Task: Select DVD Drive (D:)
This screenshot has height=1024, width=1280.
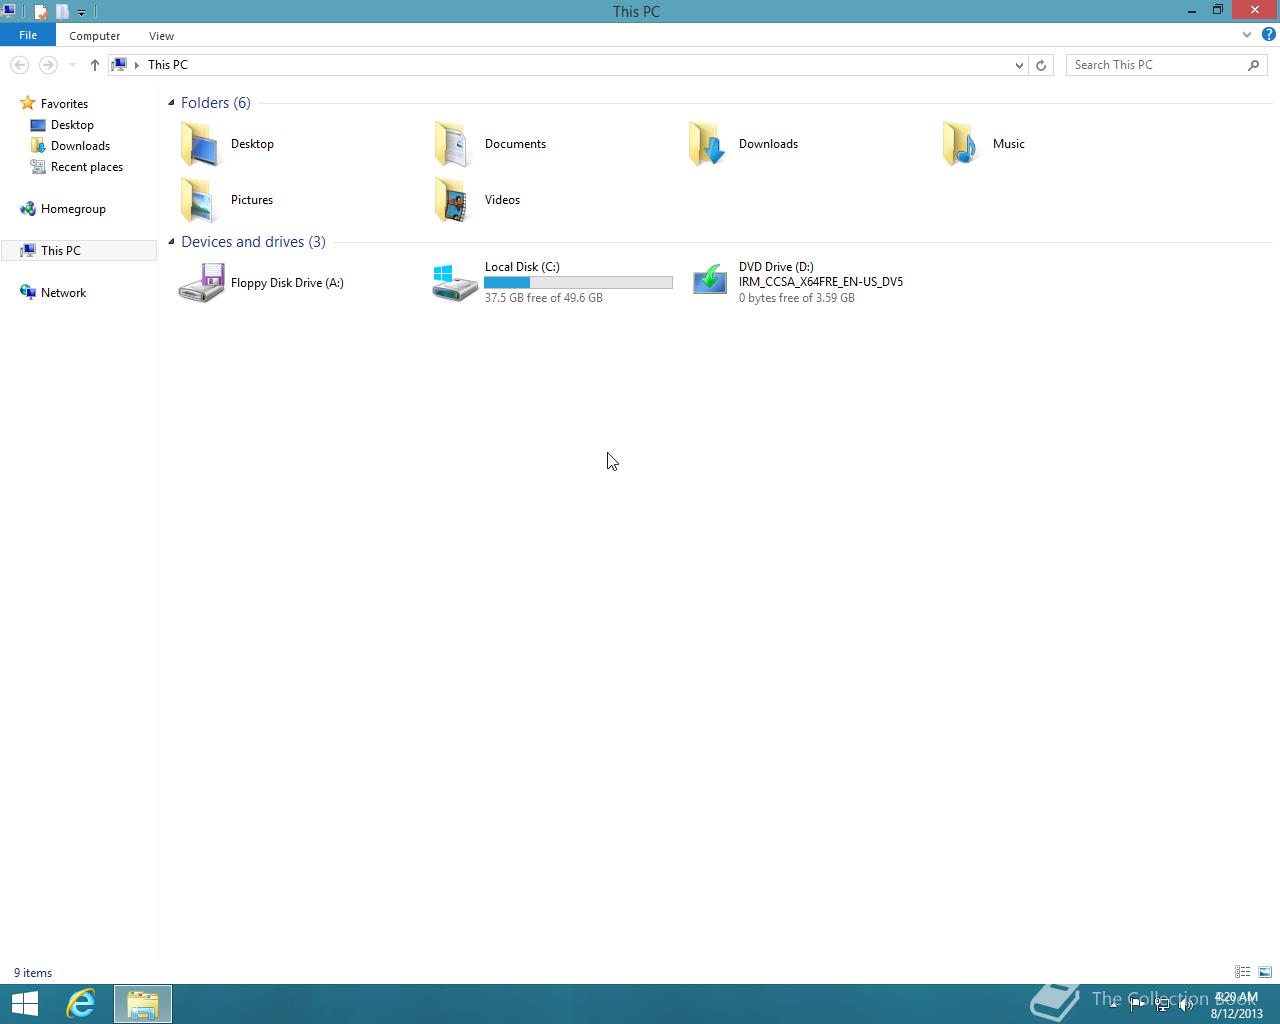Action: pyautogui.click(x=798, y=283)
